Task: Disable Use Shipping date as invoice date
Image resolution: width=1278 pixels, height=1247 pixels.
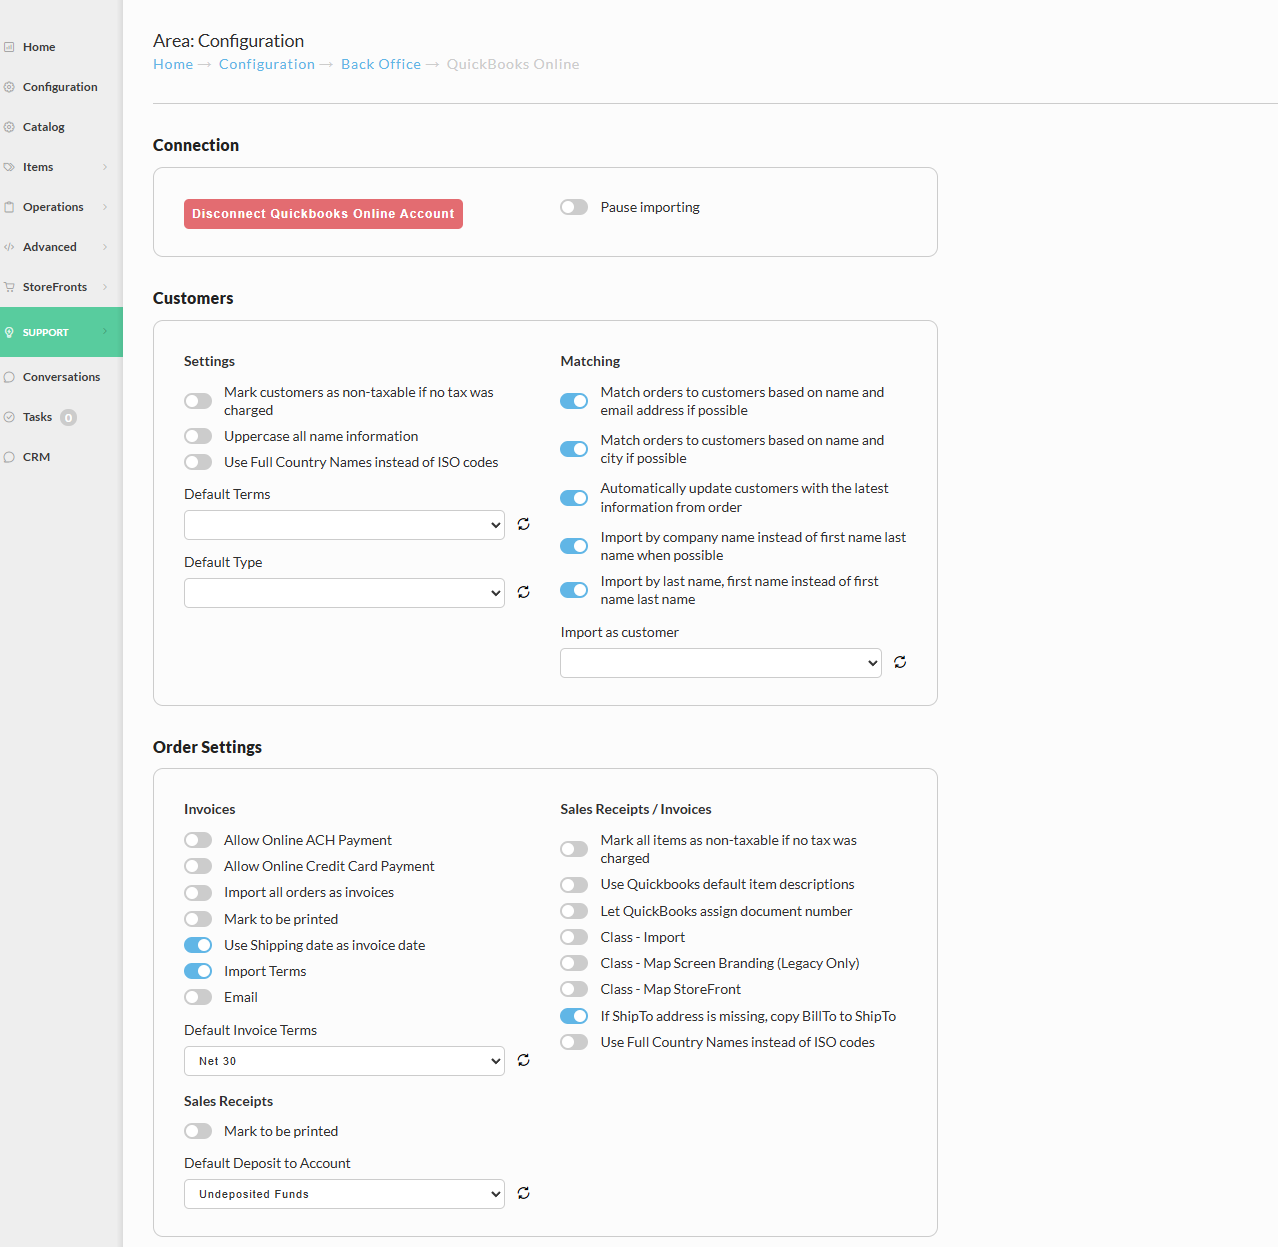Action: point(197,944)
